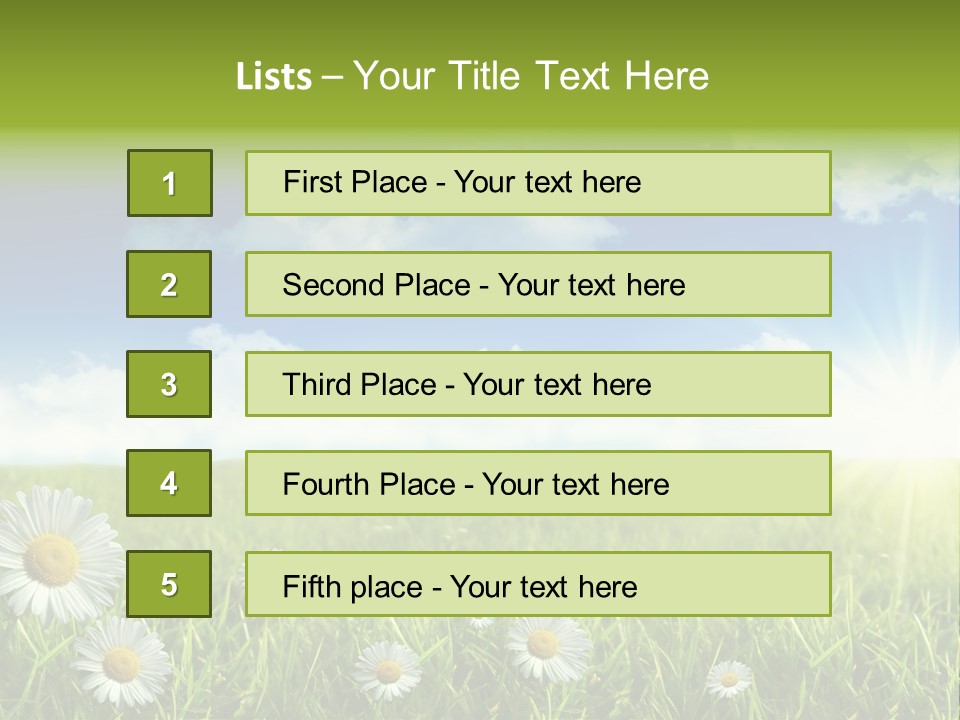Select the "Third Place" text box
Image resolution: width=960 pixels, height=720 pixels.
click(x=538, y=384)
